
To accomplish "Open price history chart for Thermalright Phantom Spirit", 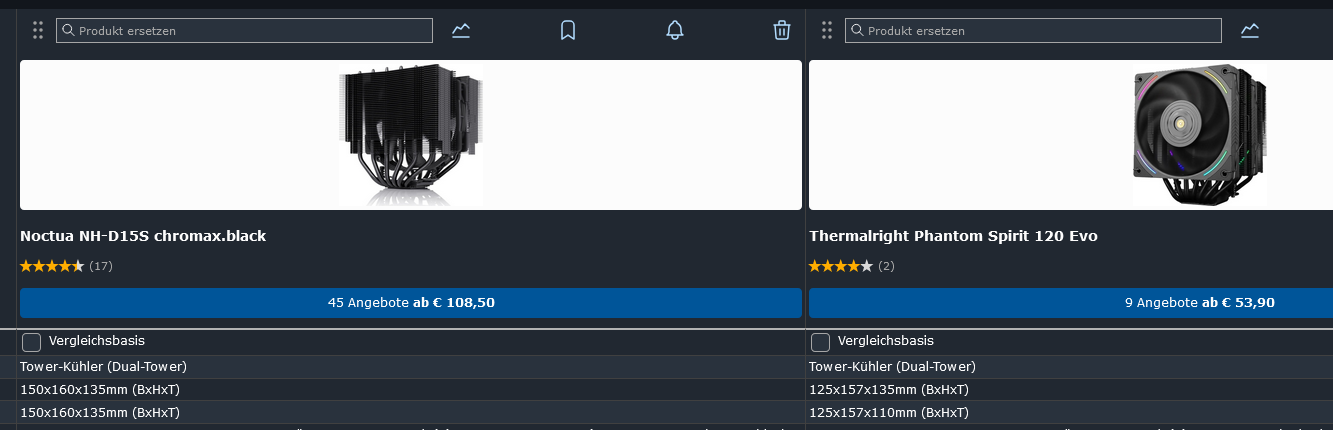I will pyautogui.click(x=1250, y=30).
